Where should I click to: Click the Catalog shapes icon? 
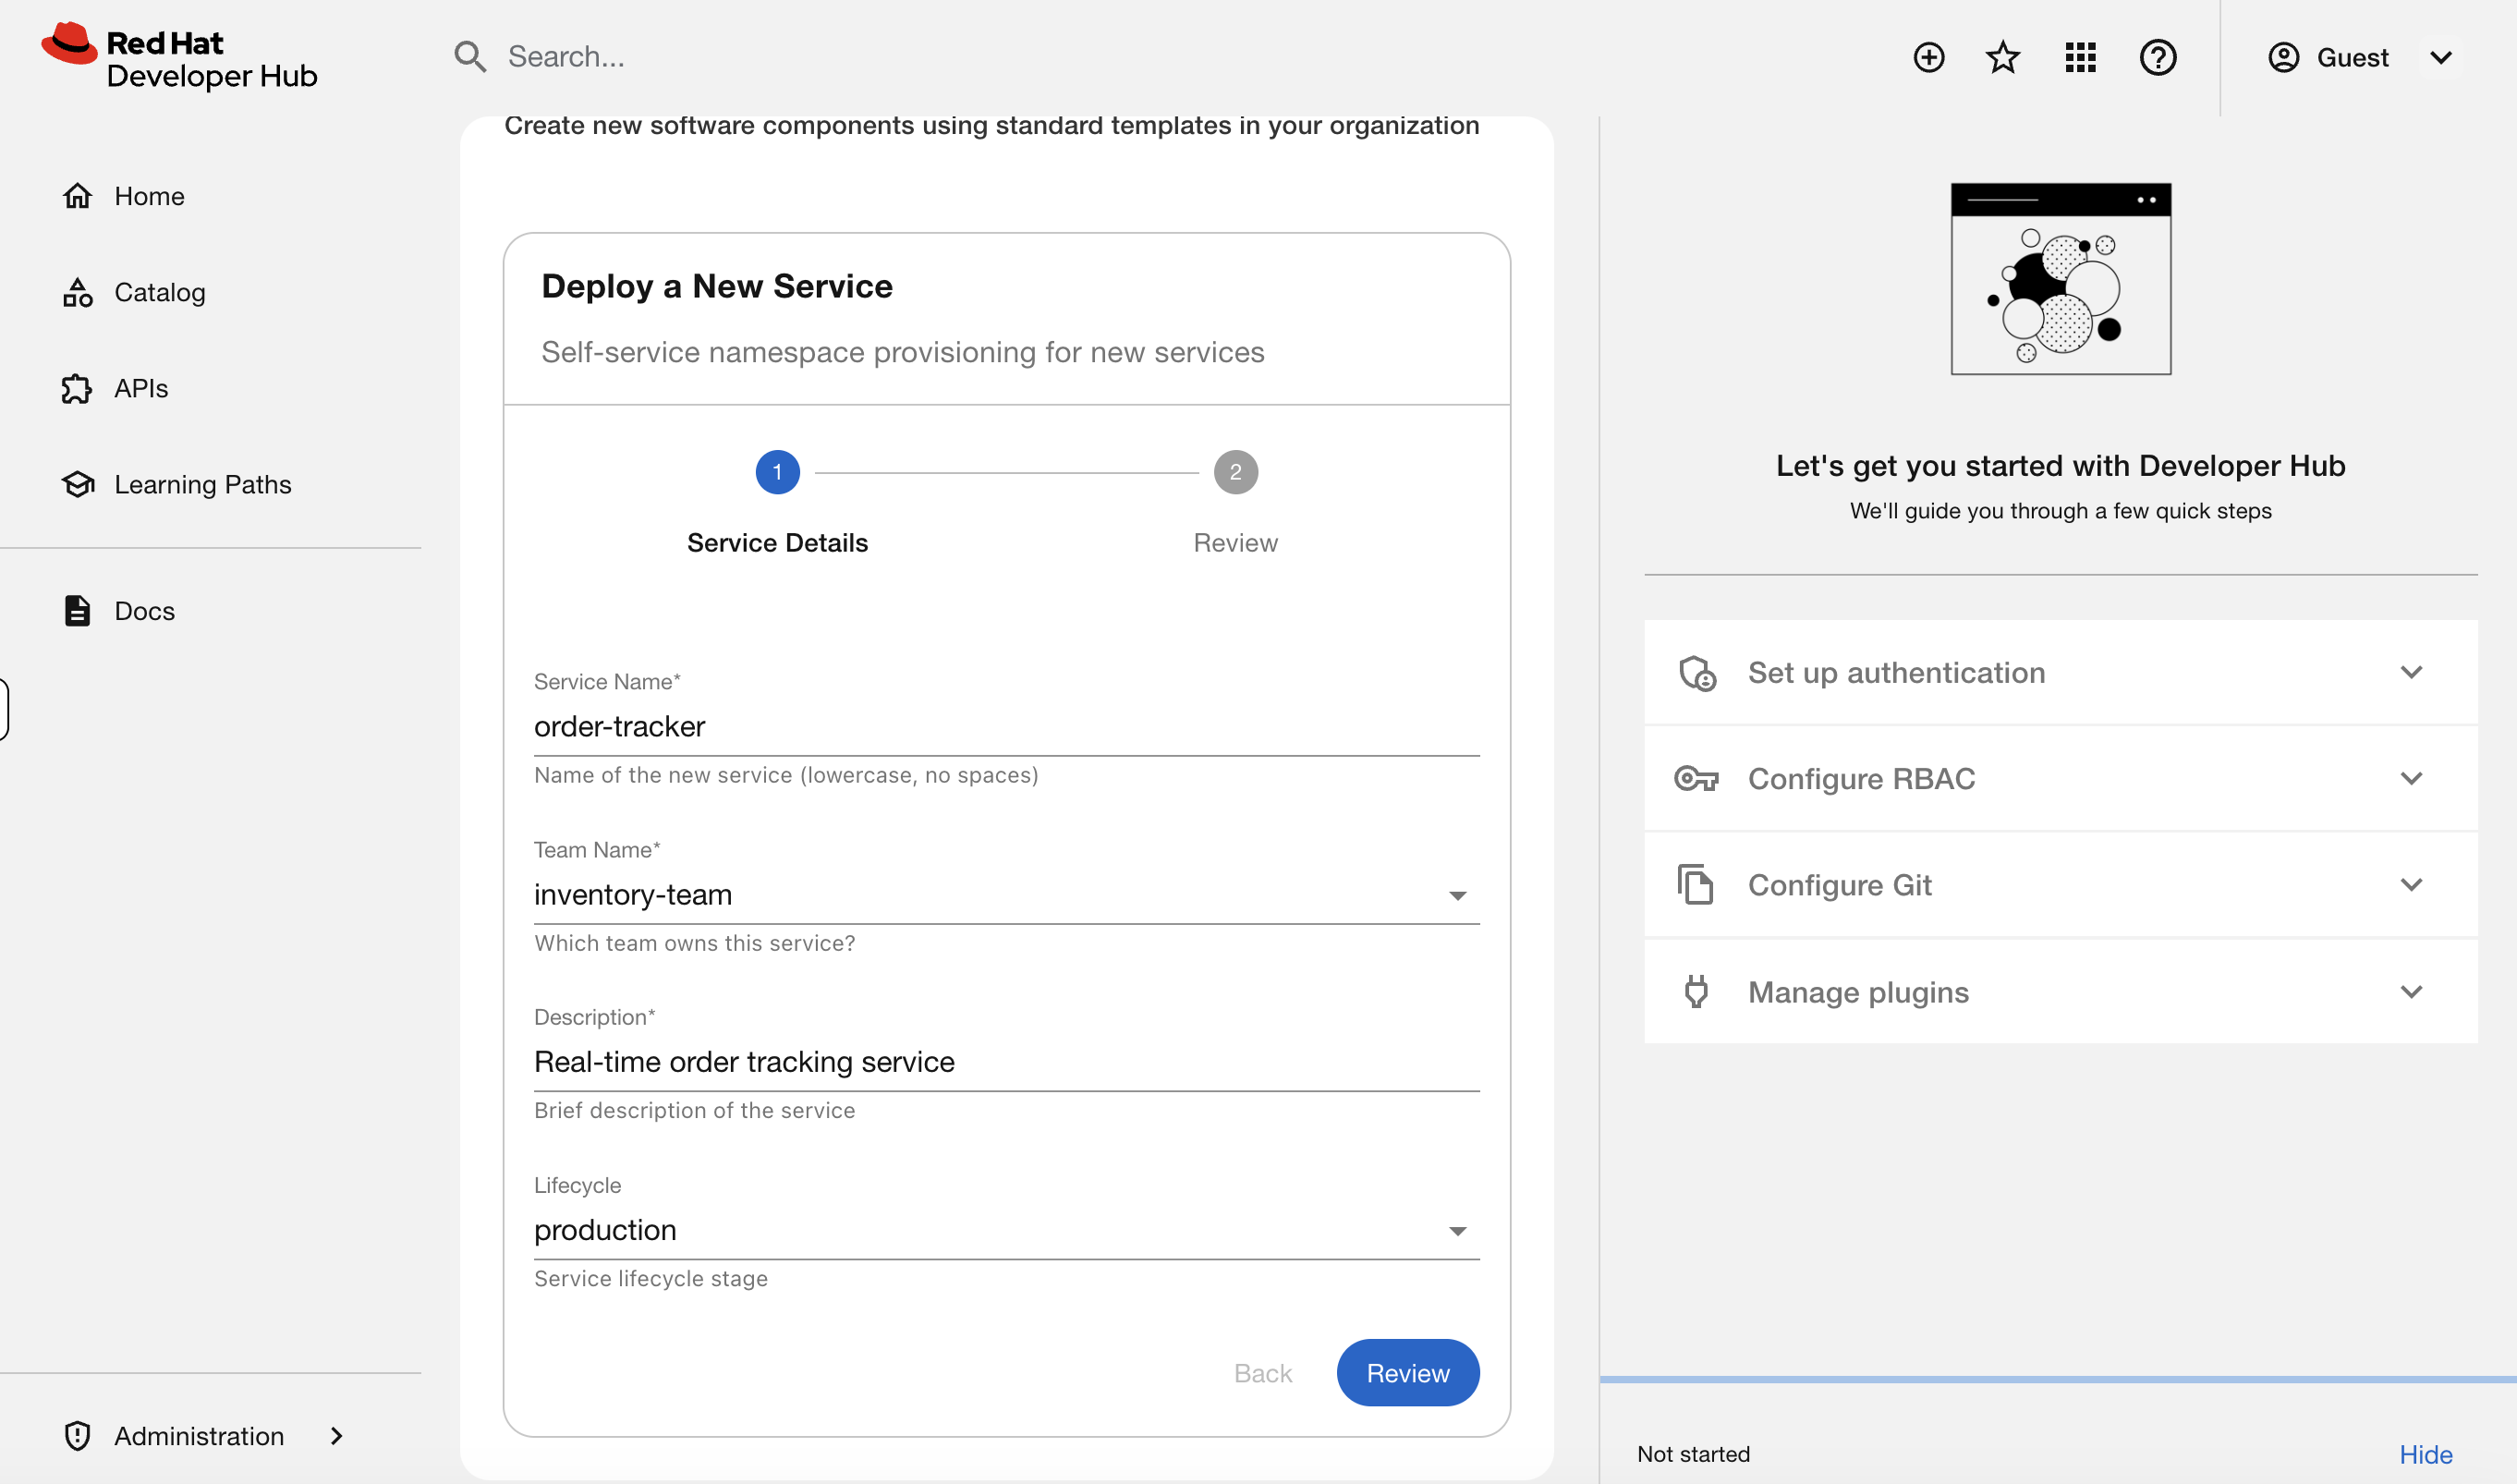(77, 292)
